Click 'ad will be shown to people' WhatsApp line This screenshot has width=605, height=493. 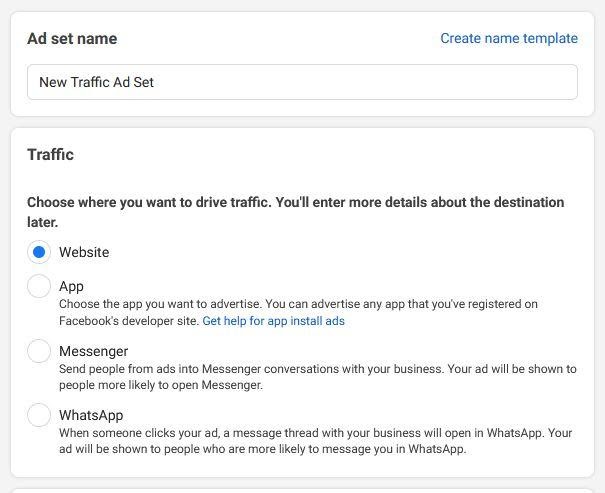click(262, 449)
